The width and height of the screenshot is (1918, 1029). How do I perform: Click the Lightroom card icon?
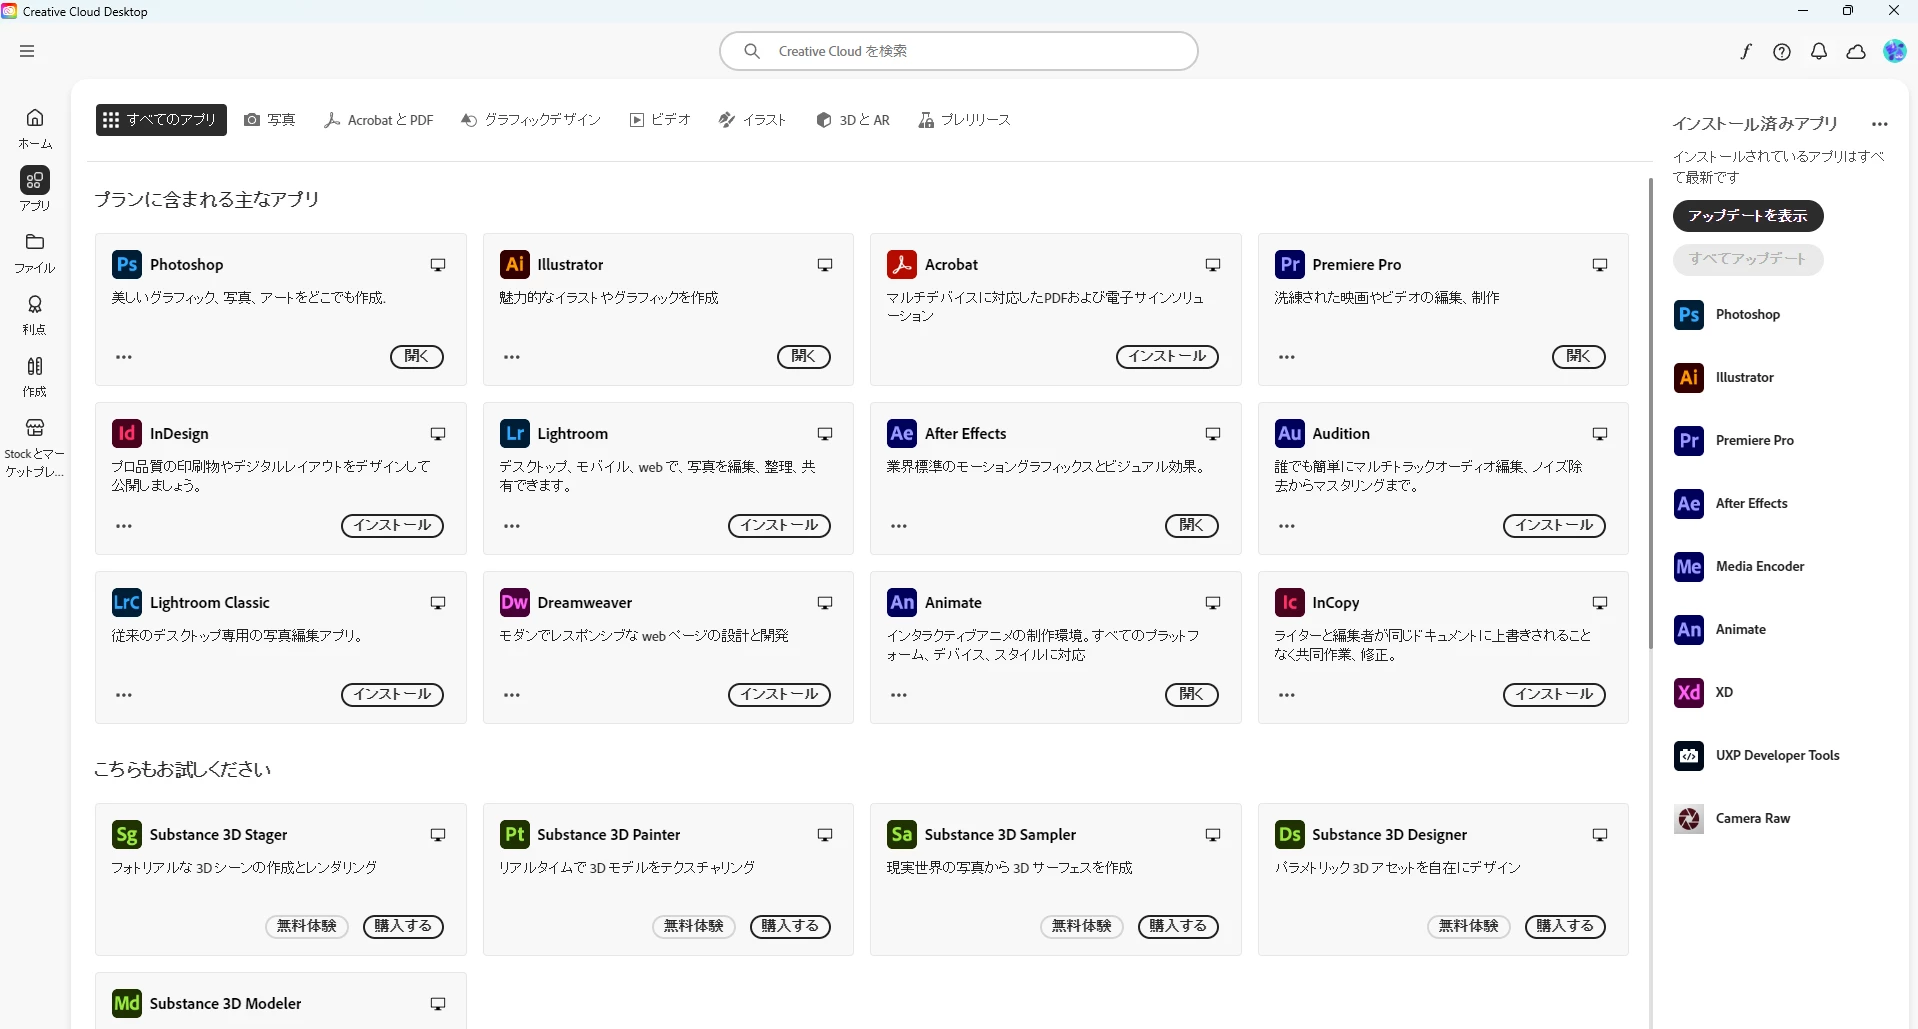click(x=514, y=433)
